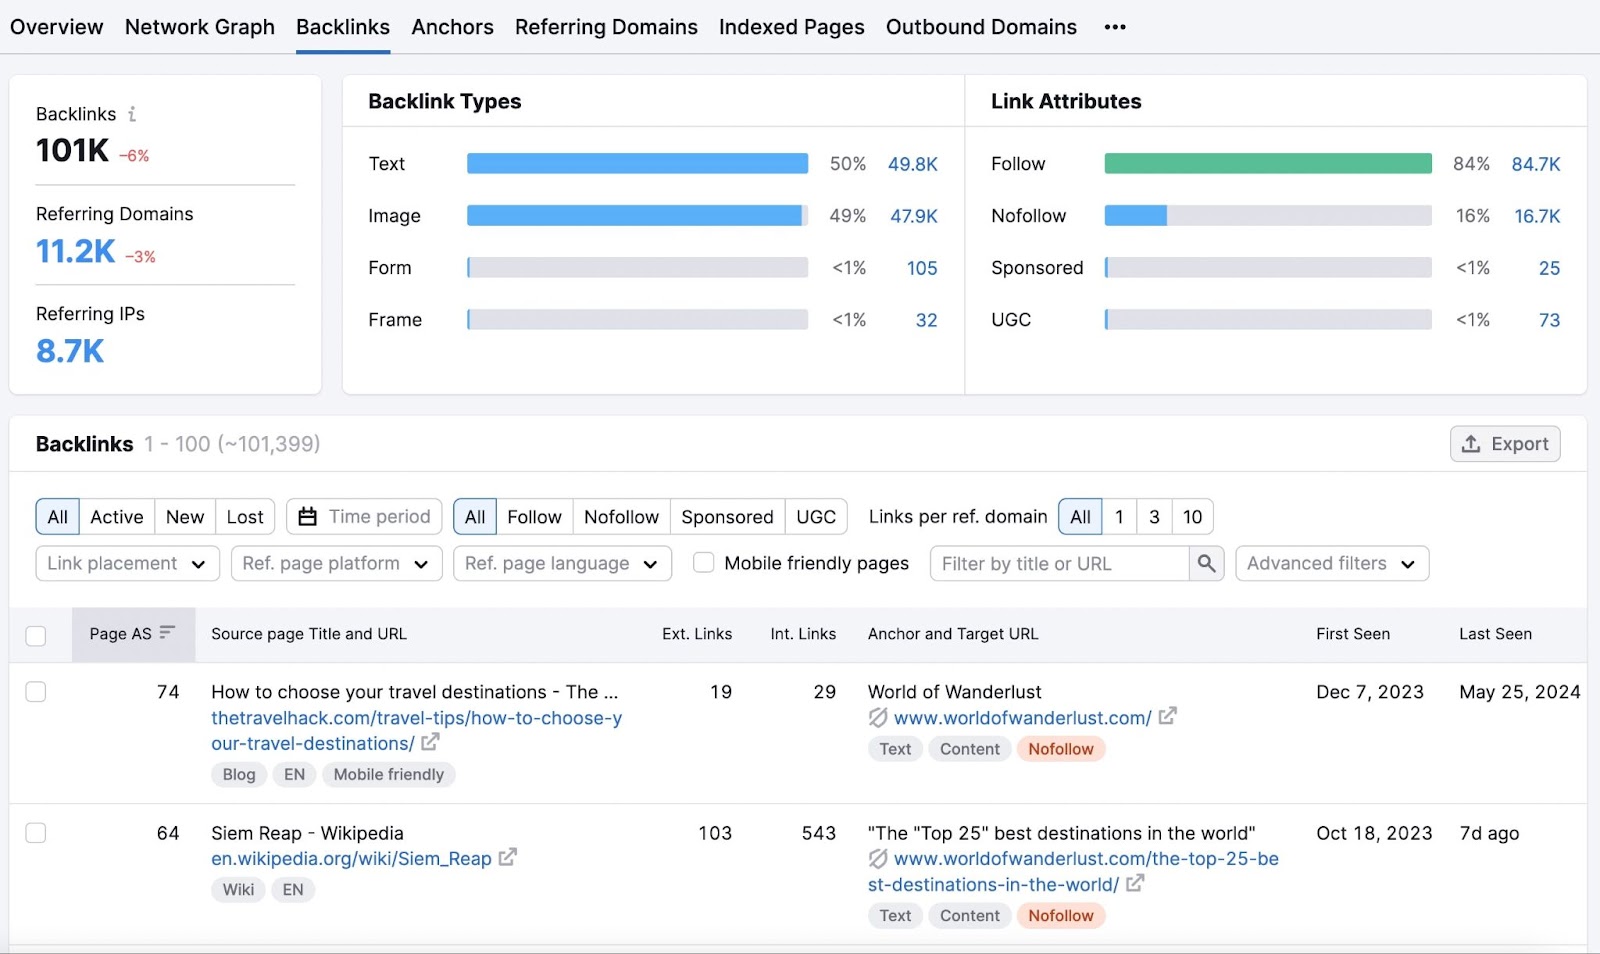
Task: Open thetravelhack.com source page URL
Action: 416,731
